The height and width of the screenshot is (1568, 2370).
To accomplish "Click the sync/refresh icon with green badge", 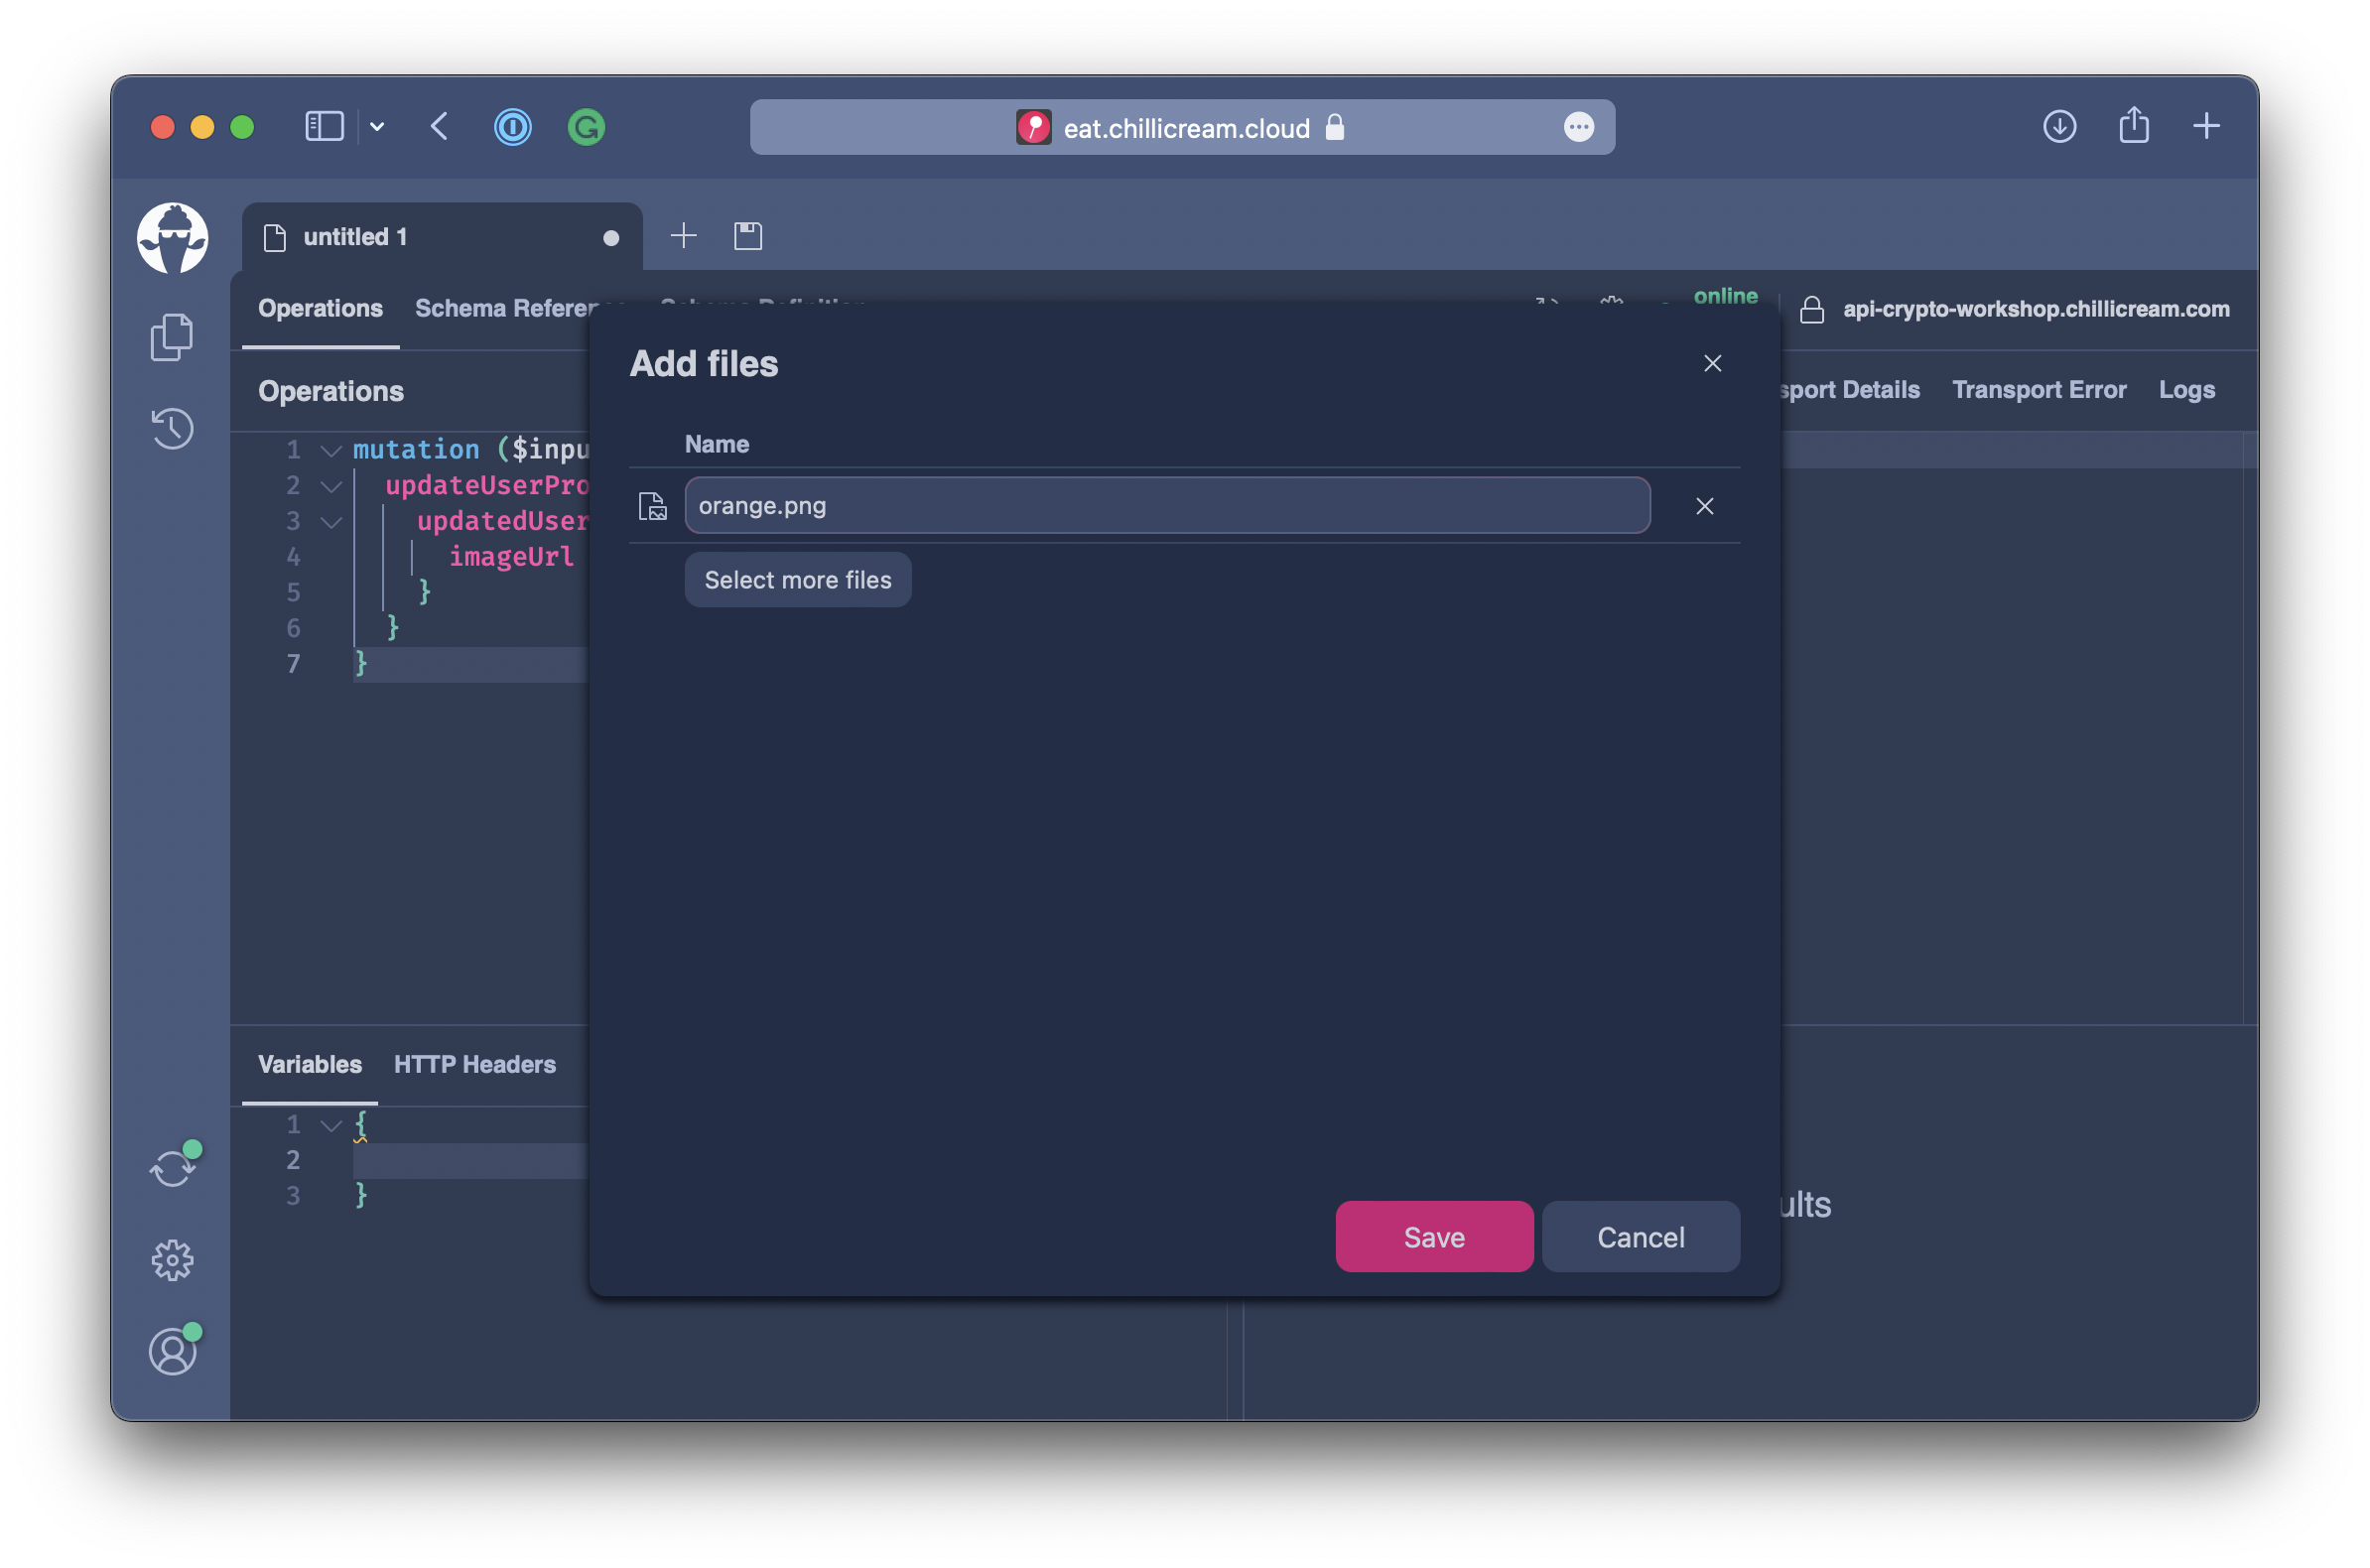I will tap(174, 1167).
